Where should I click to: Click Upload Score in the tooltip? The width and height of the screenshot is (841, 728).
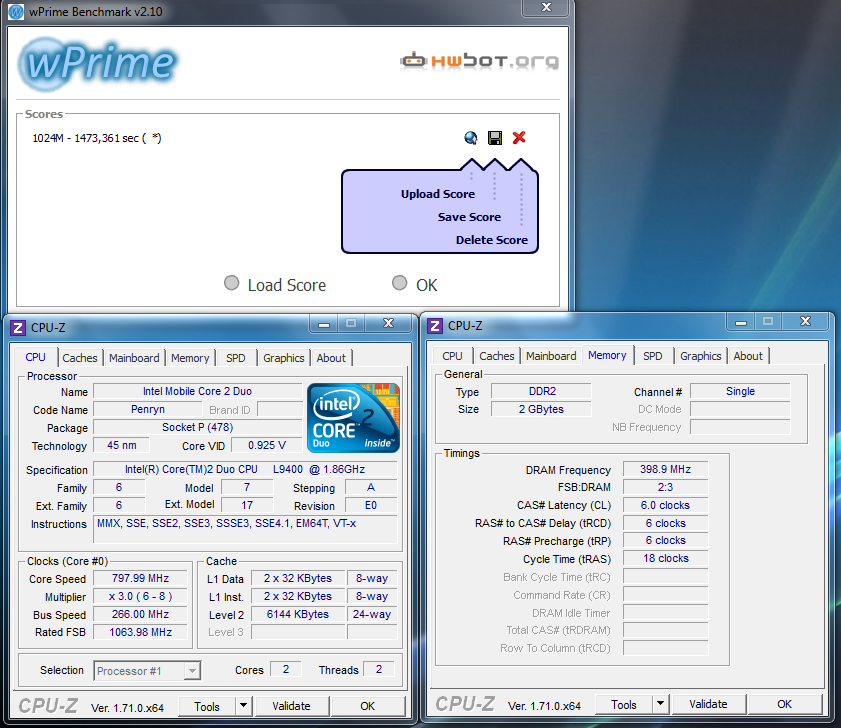tap(438, 194)
